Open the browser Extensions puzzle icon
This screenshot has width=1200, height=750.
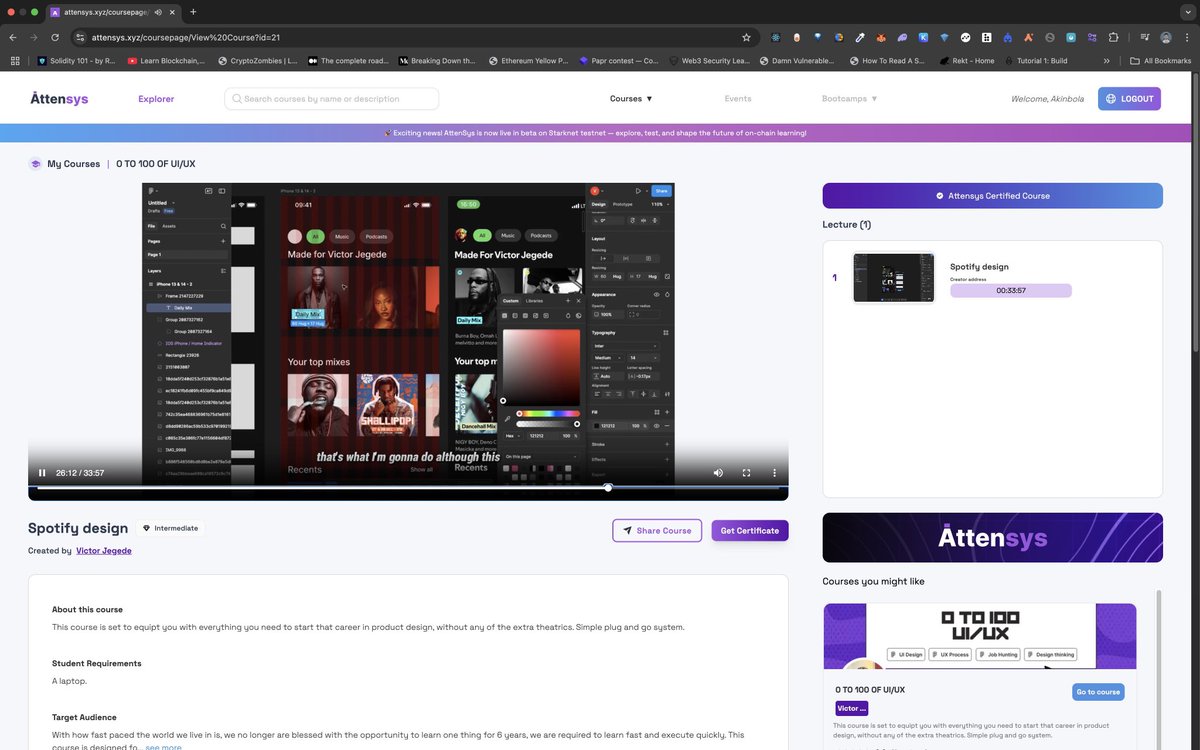coord(1114,37)
